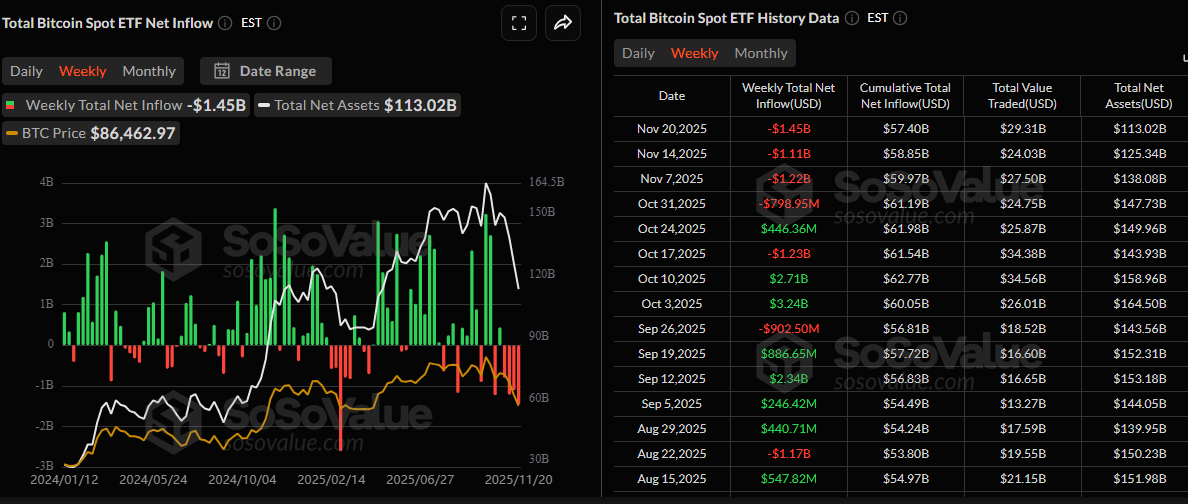This screenshot has width=1188, height=504.
Task: Select Daily tab in History Data table
Action: (x=638, y=53)
